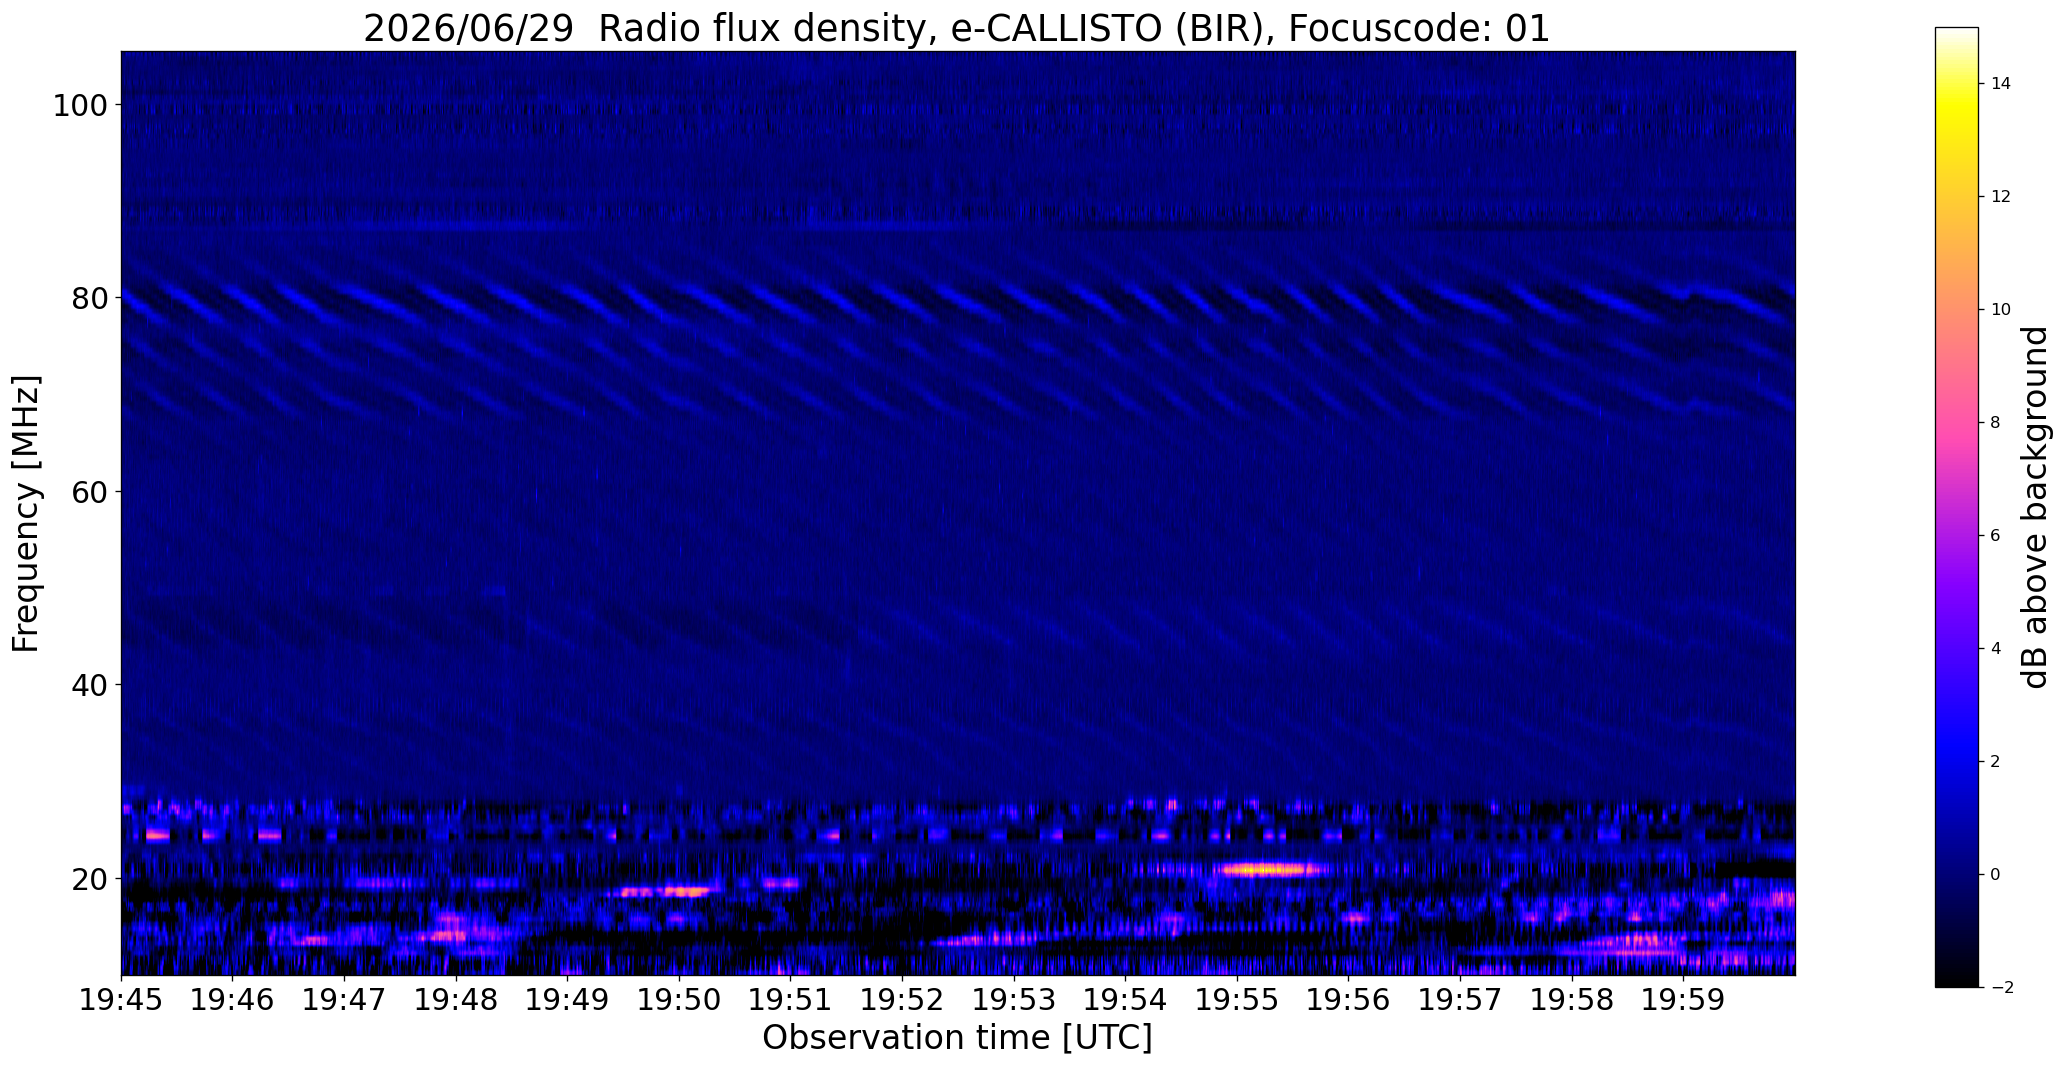Viewport: 2066px width, 1067px height.
Task: Click the 19:52 time tick label
Action: pos(902,999)
